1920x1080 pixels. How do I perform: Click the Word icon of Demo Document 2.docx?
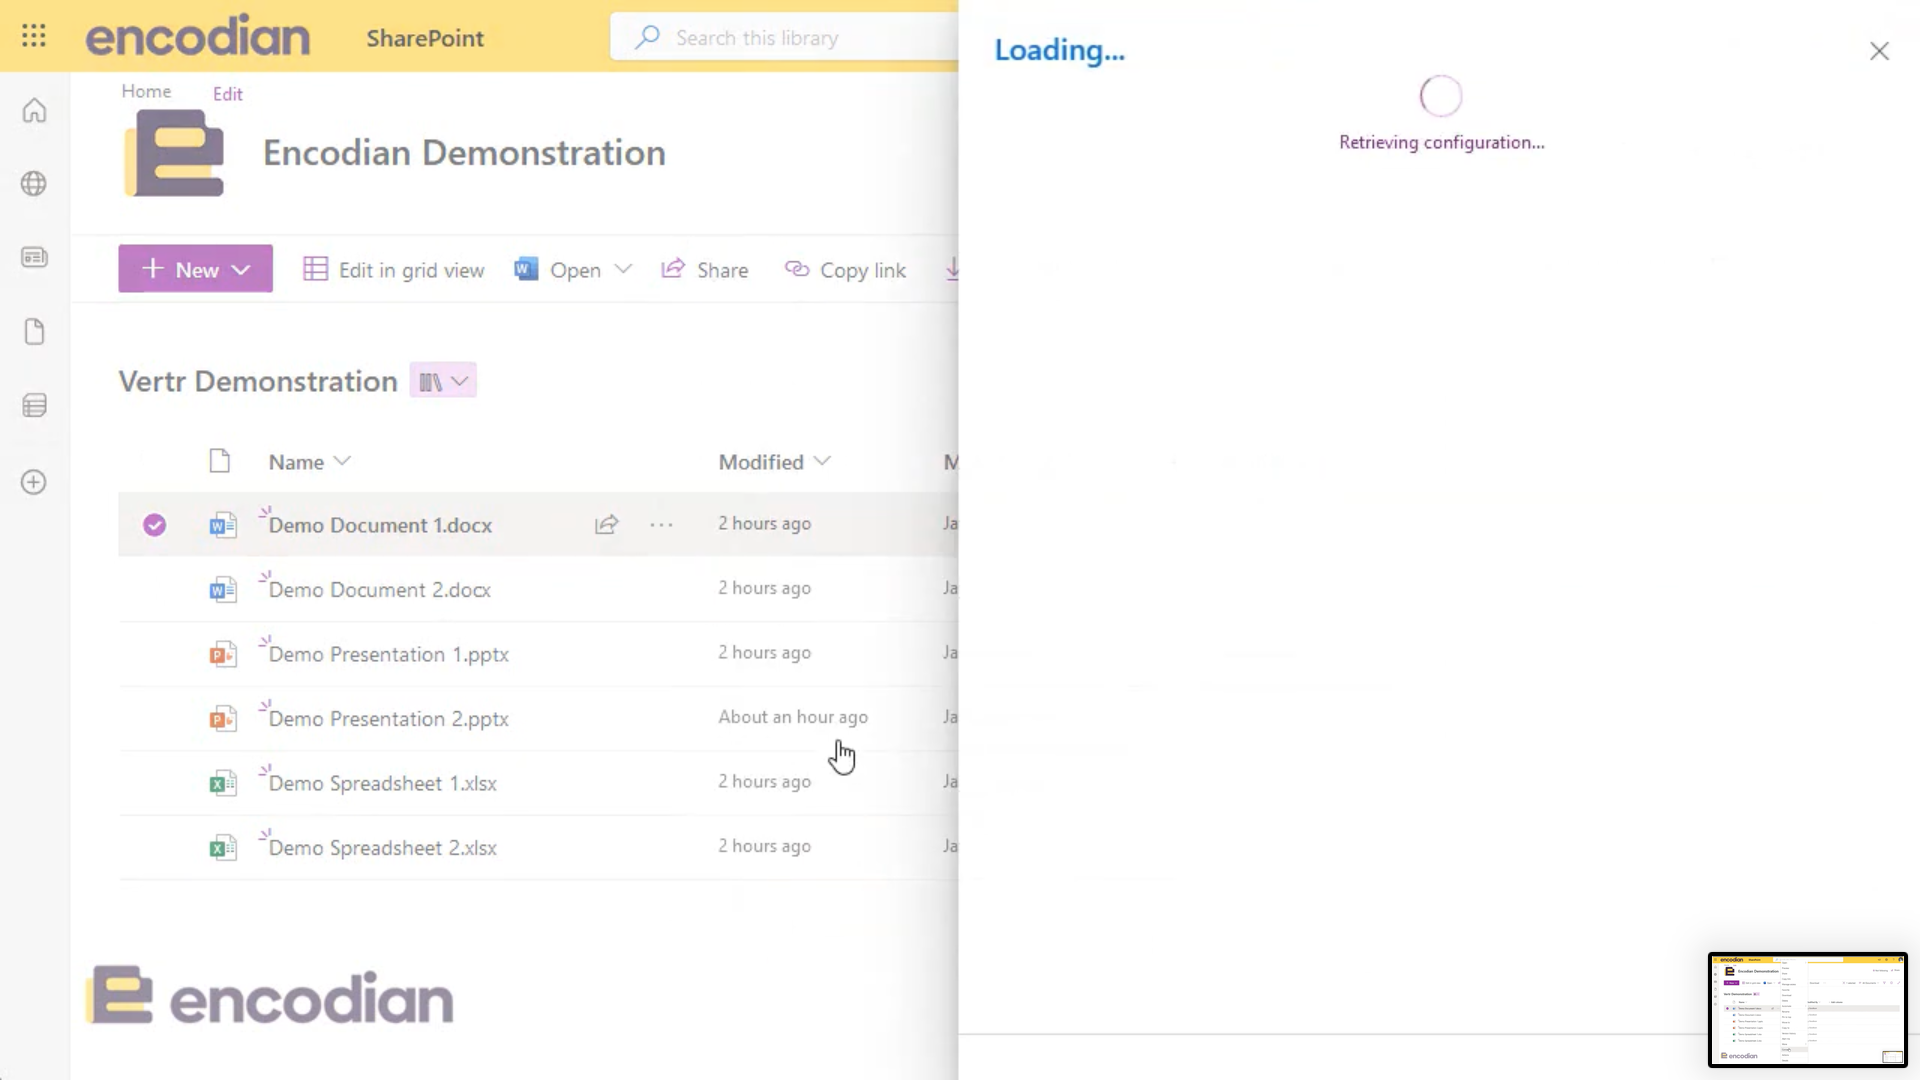coord(222,590)
